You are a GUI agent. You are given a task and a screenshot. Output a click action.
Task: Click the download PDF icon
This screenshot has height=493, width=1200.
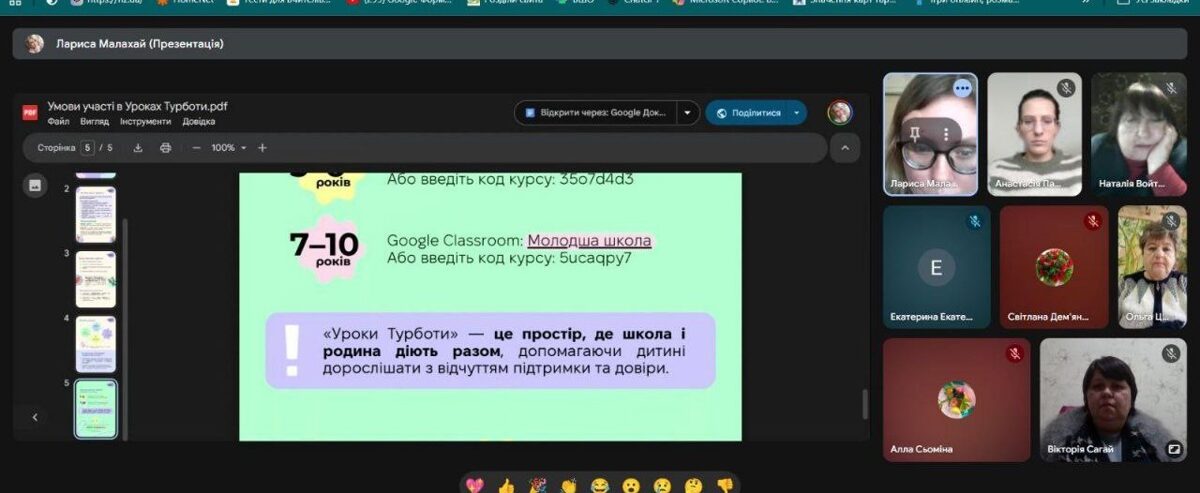pos(138,148)
